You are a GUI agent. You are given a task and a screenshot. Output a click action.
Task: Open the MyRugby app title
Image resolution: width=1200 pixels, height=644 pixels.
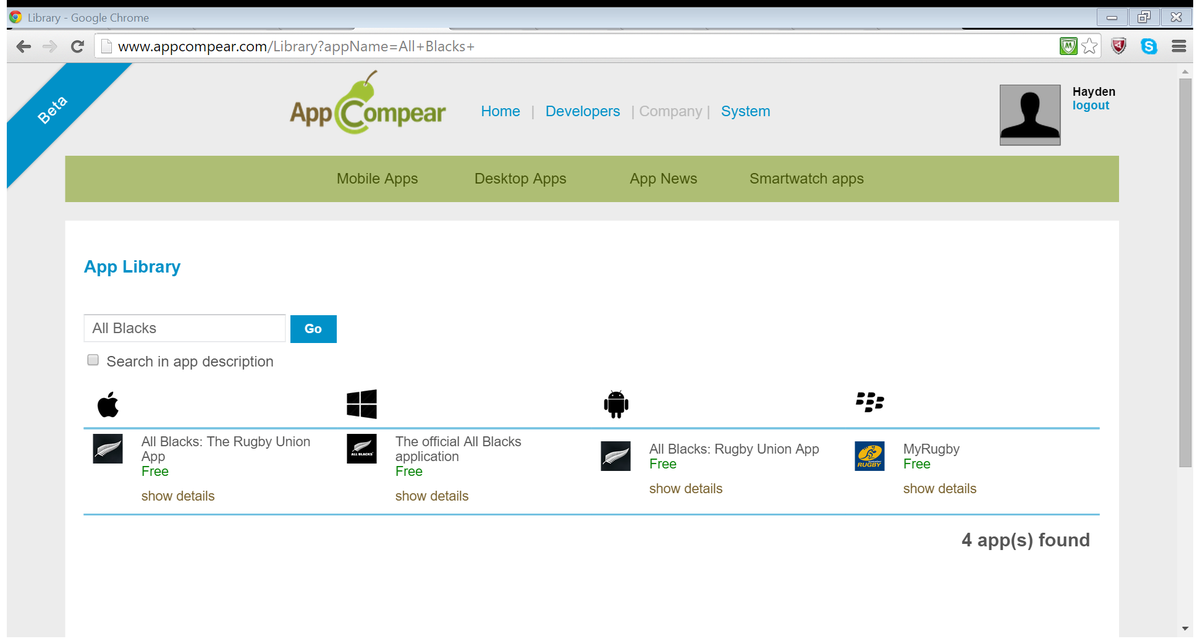click(x=931, y=449)
